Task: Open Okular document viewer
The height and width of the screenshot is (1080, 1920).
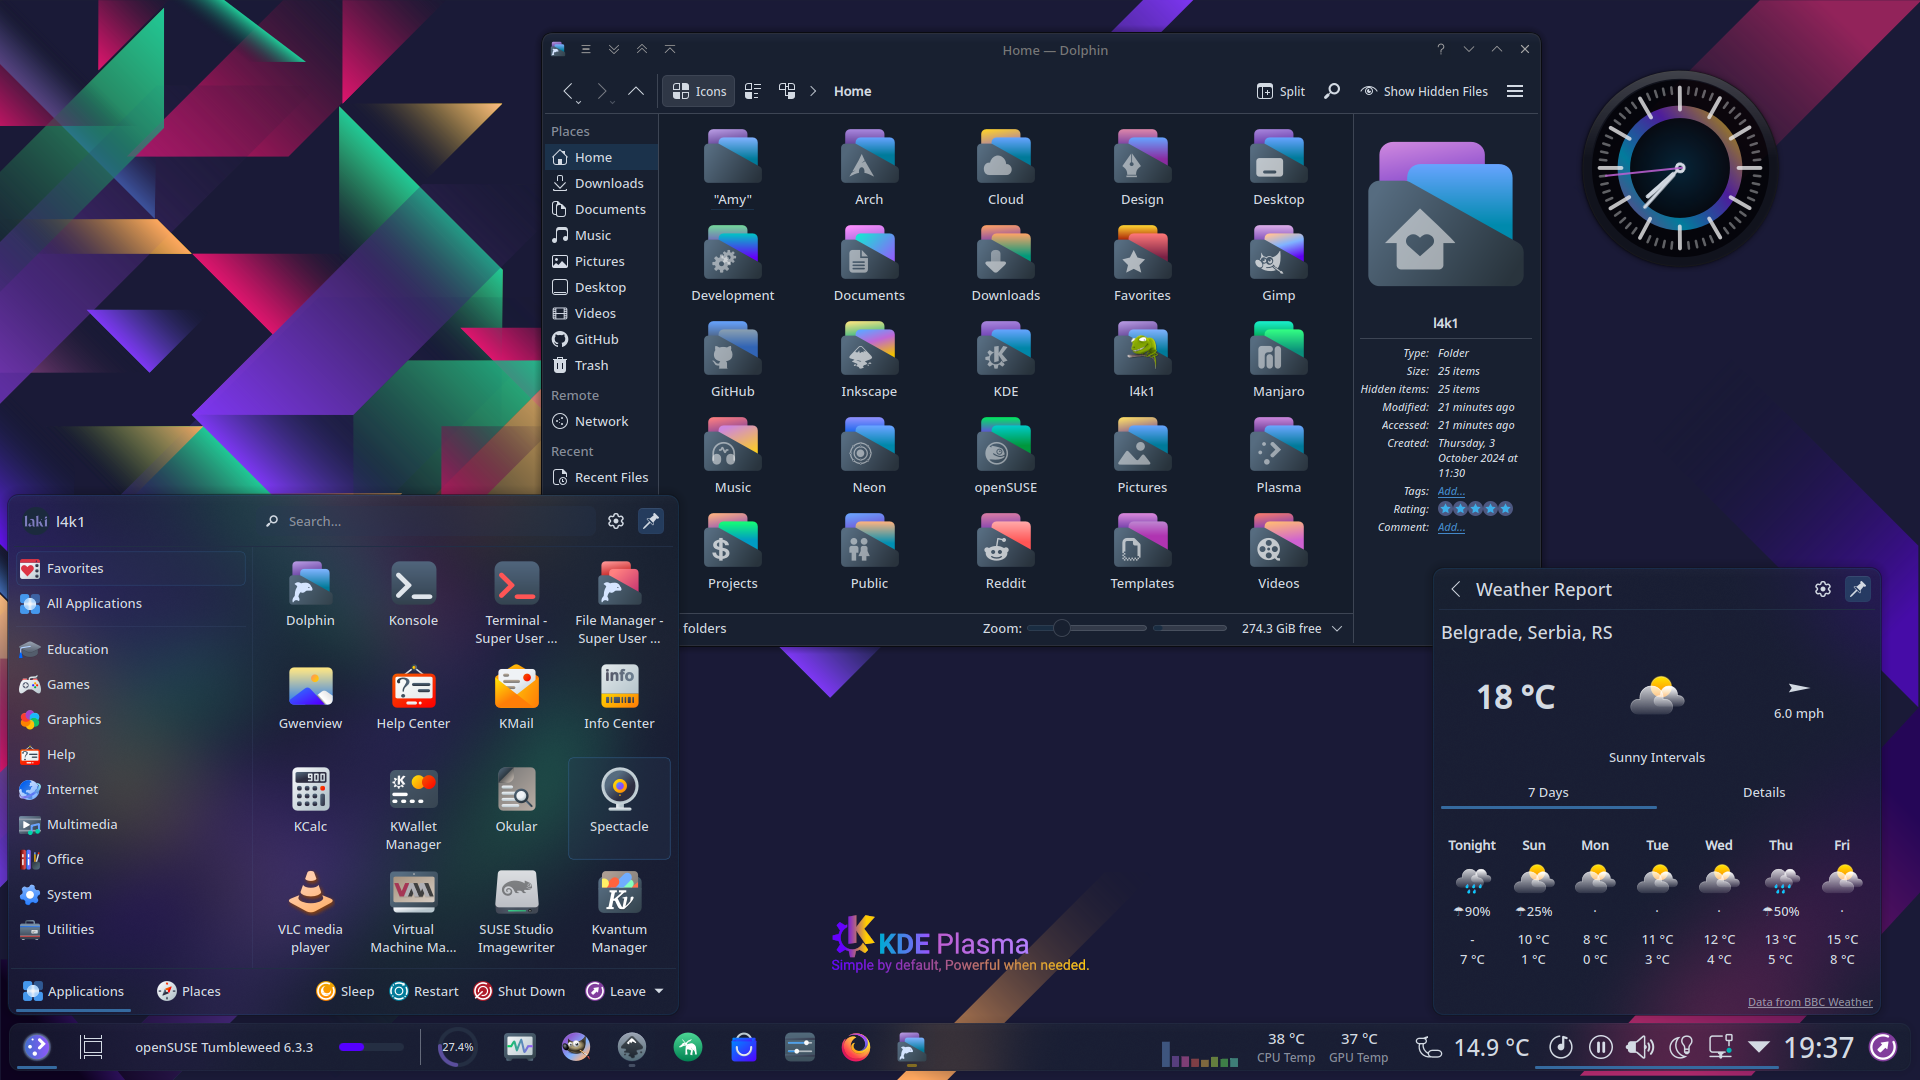Action: (516, 801)
